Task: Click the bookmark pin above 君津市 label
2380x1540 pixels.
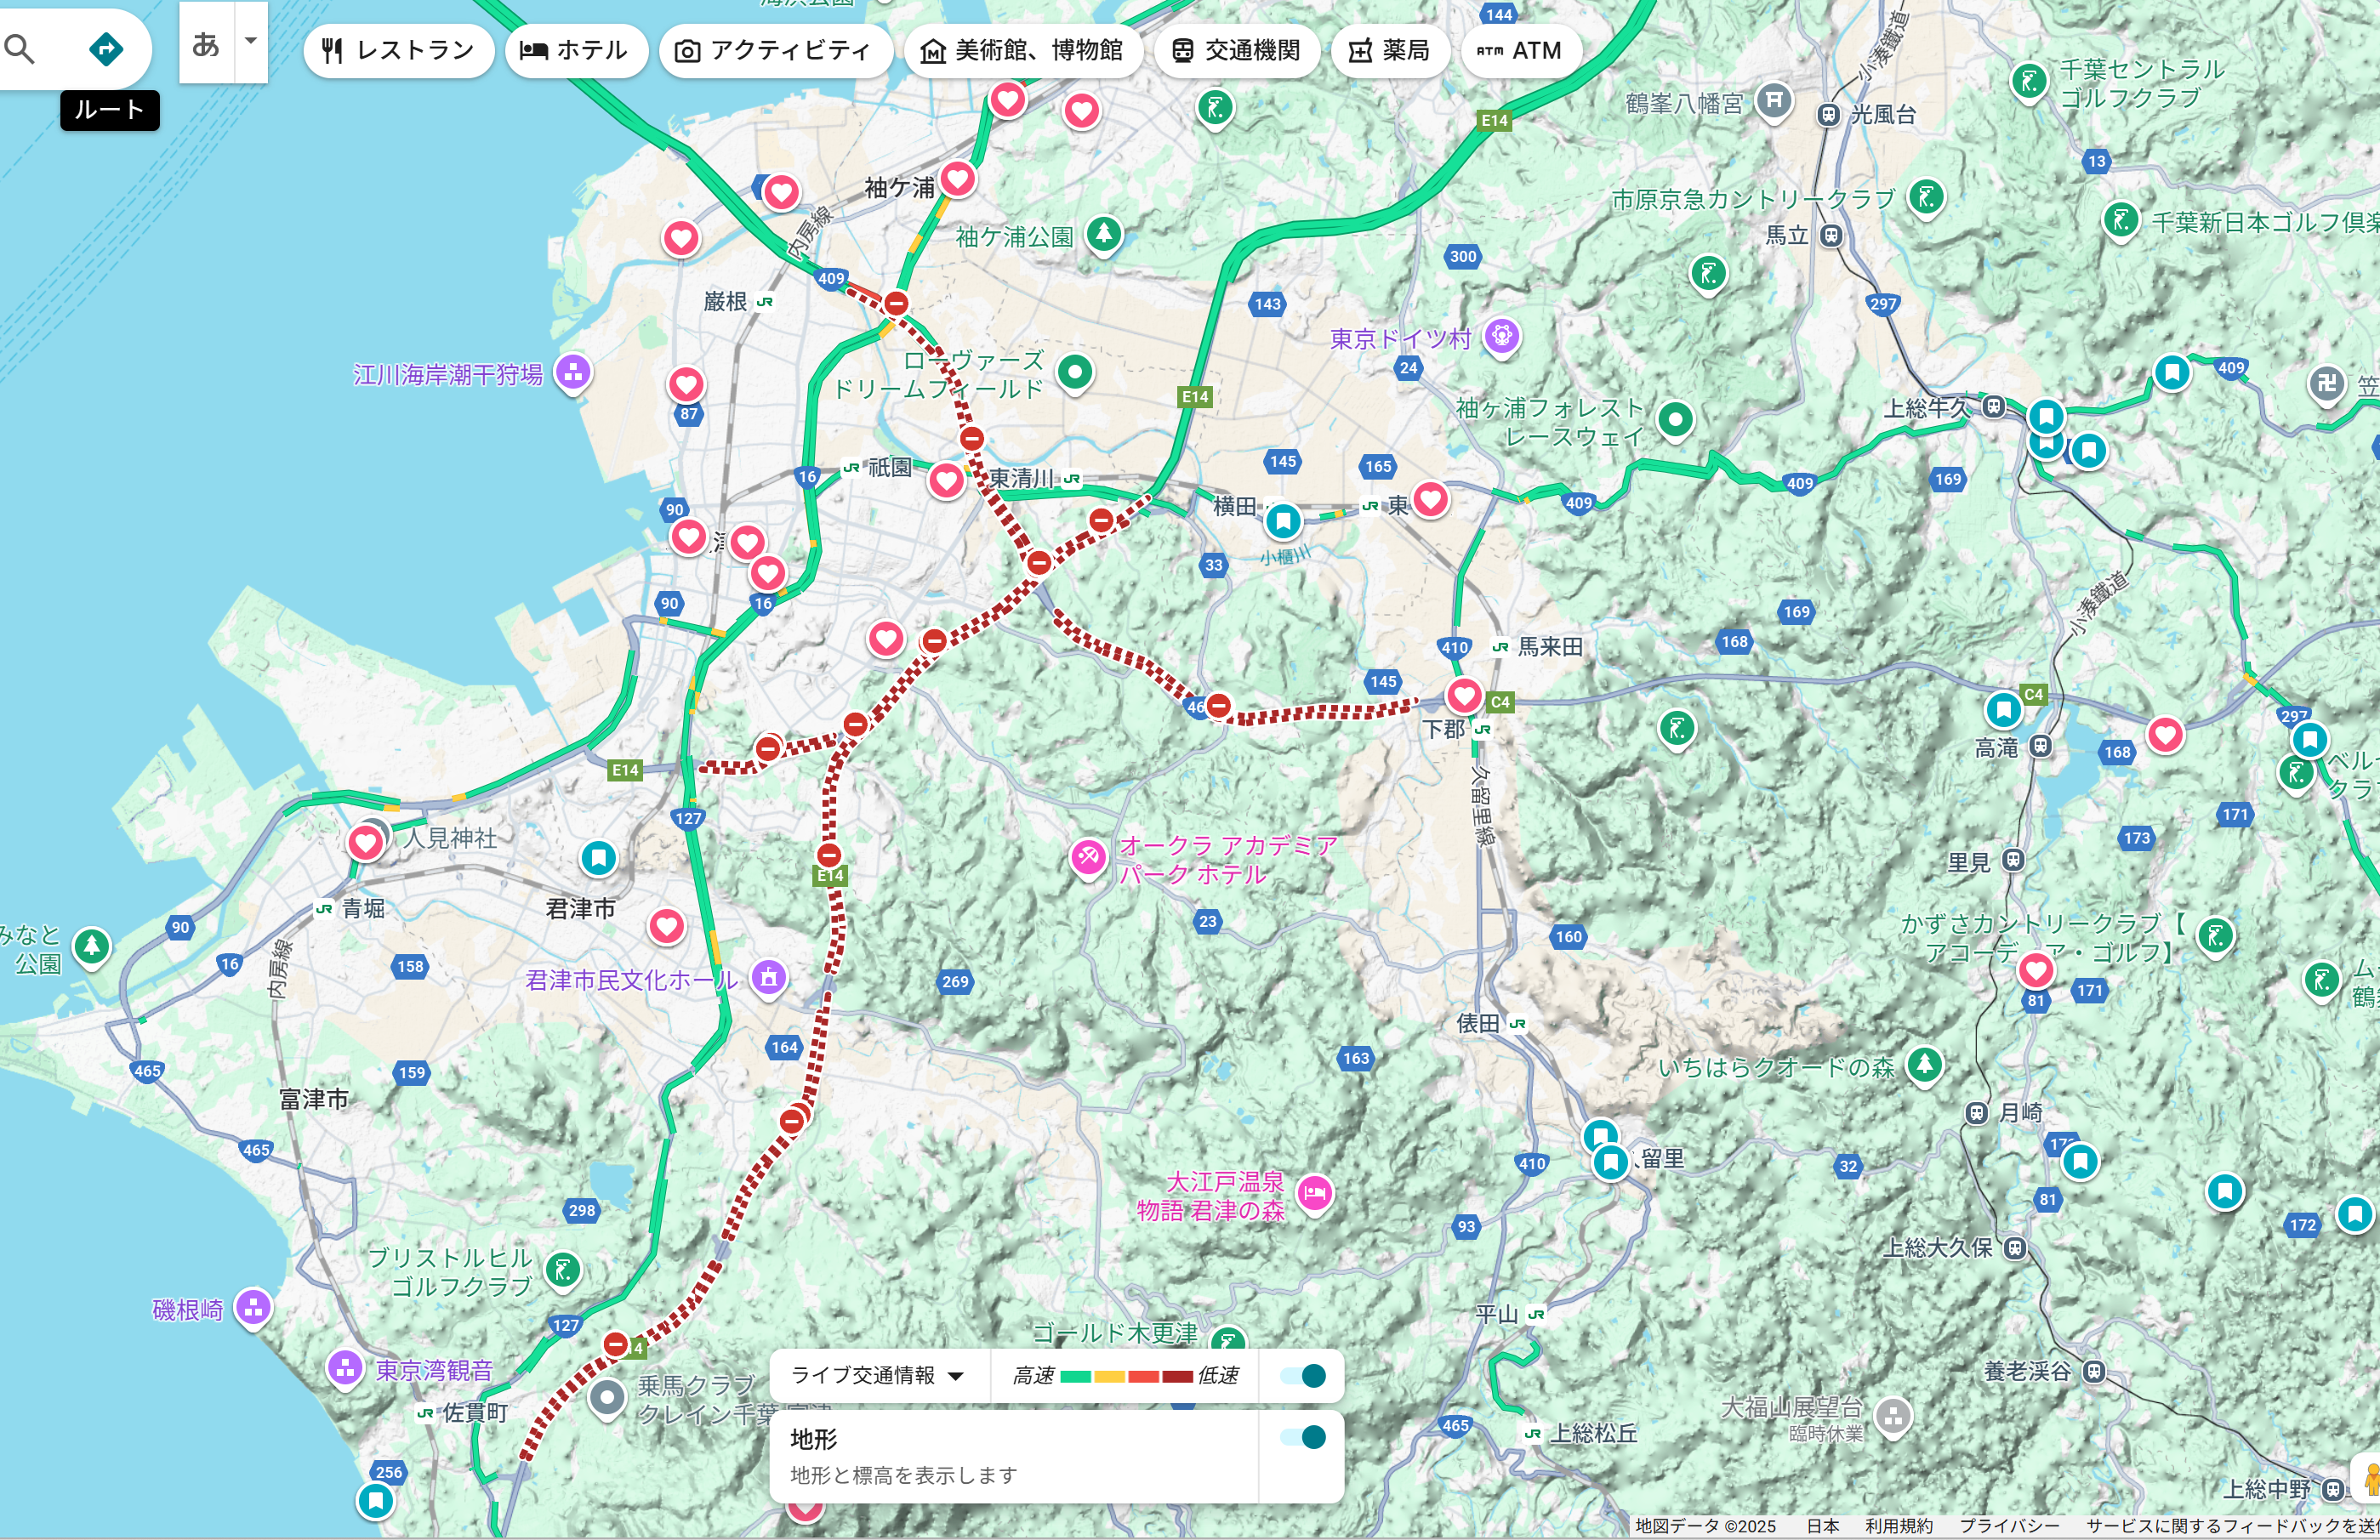Action: click(598, 858)
